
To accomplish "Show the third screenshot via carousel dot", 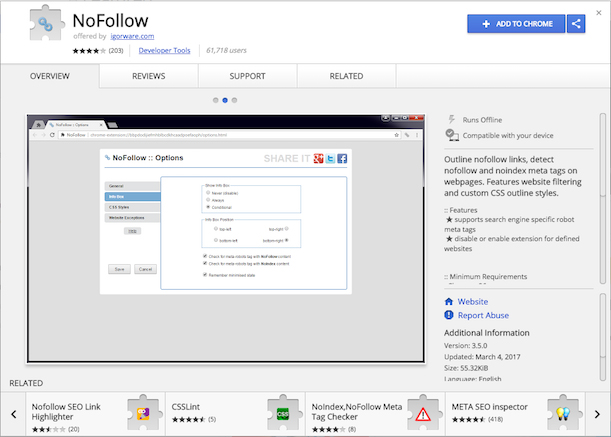I will [234, 100].
